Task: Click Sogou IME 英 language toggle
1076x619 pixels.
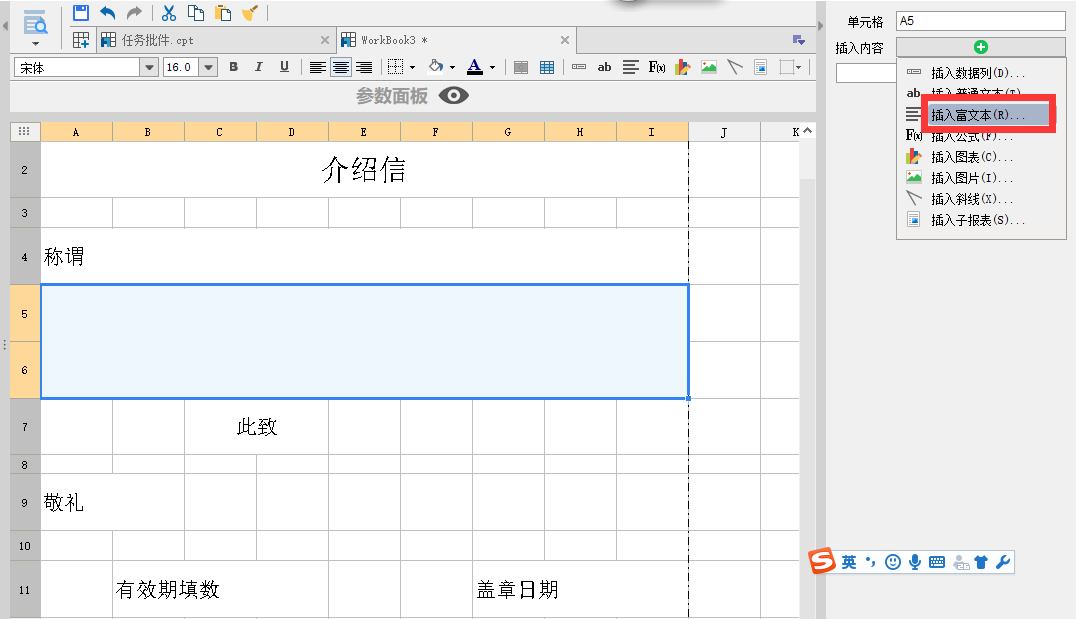Action: pos(849,562)
